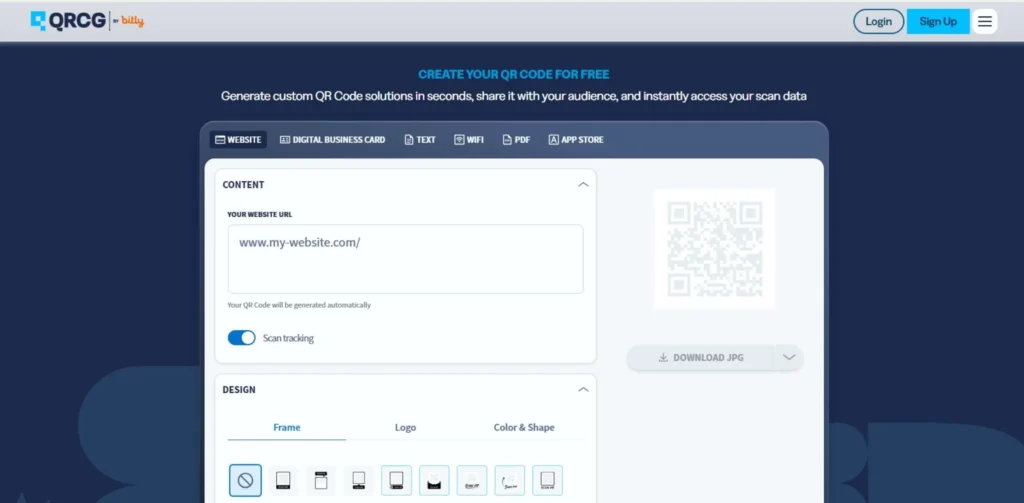Click the bitly logo link
The image size is (1024, 503).
click(x=133, y=22)
